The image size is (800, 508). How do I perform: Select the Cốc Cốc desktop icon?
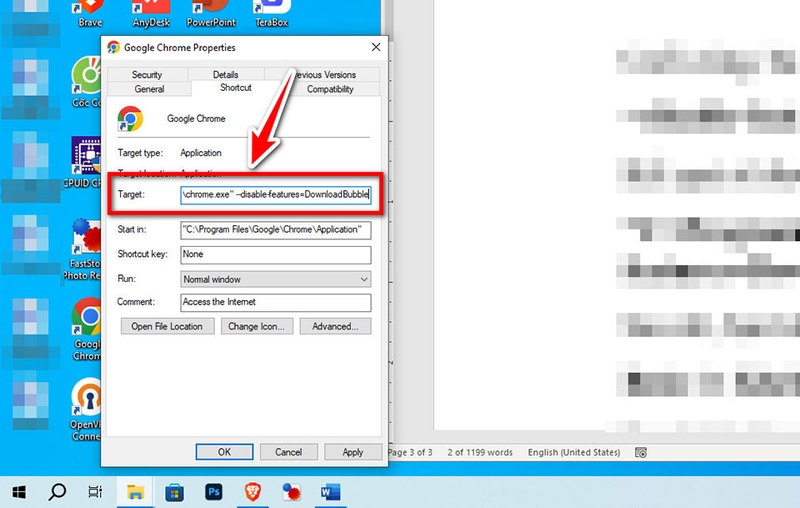pyautogui.click(x=86, y=82)
